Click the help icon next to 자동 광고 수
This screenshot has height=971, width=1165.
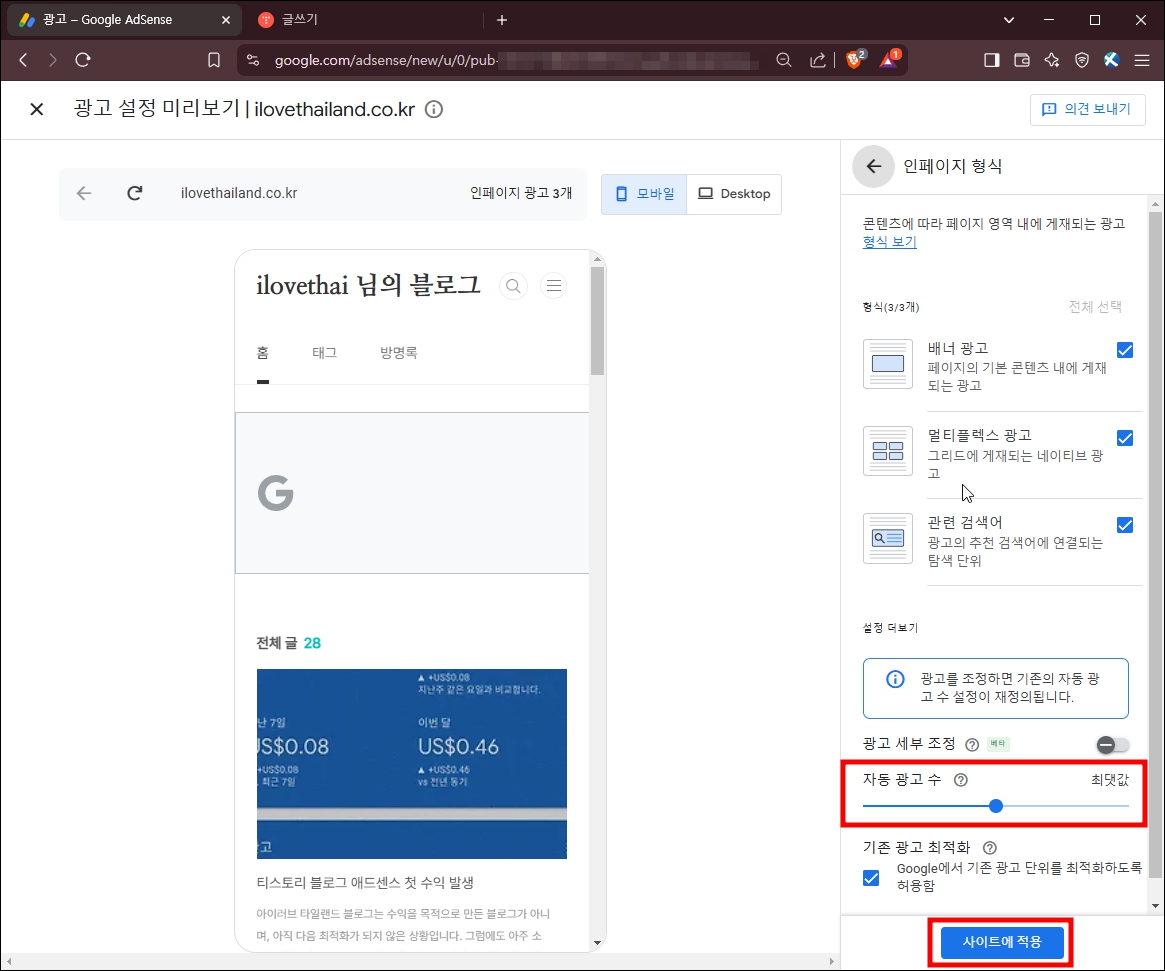tap(961, 780)
